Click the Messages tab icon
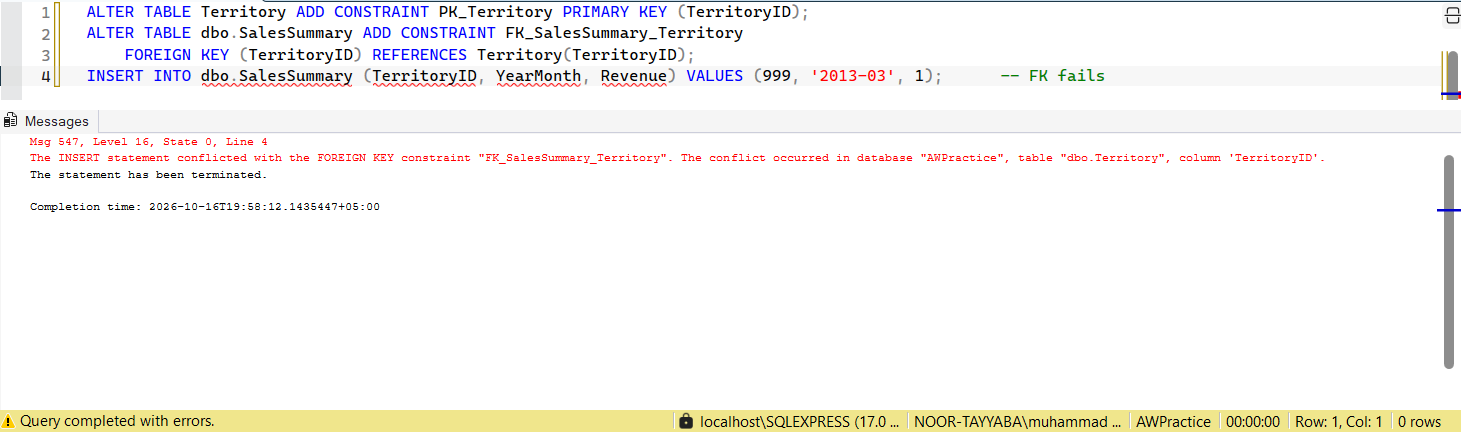The width and height of the screenshot is (1461, 432). click(x=11, y=121)
